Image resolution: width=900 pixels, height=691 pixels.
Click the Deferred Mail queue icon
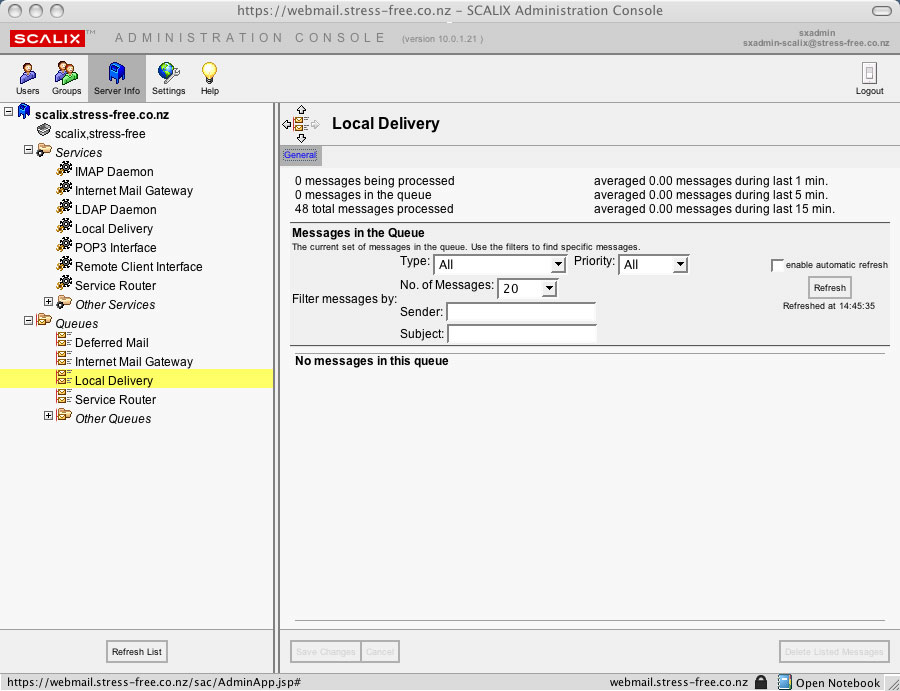[64, 340]
